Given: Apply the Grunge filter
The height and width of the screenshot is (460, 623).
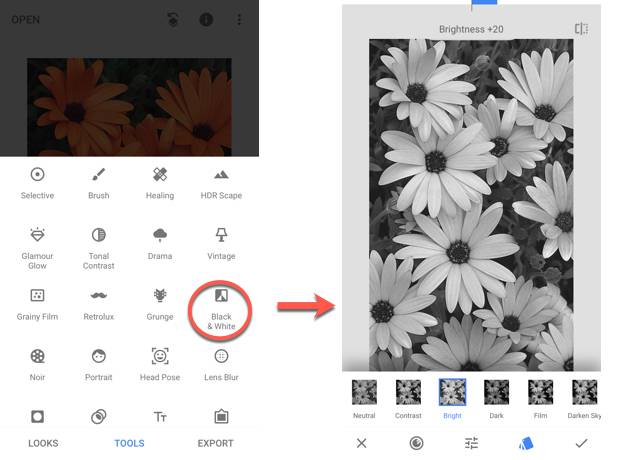Looking at the screenshot, I should 159,304.
